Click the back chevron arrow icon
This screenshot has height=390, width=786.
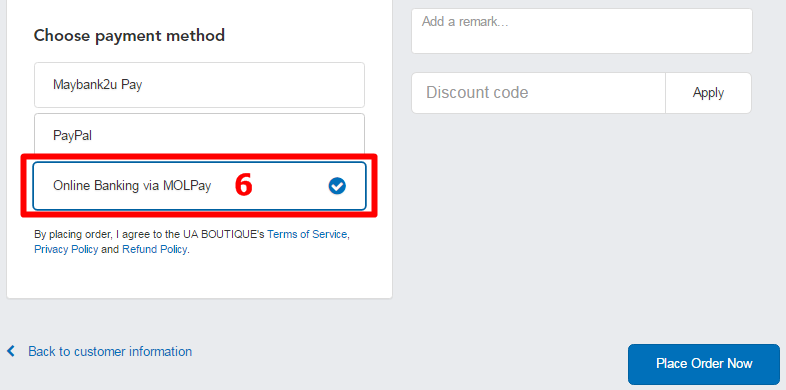(x=11, y=351)
